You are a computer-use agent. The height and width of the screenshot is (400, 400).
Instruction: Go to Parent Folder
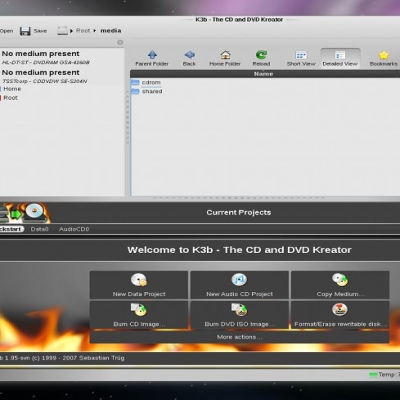[x=152, y=58]
